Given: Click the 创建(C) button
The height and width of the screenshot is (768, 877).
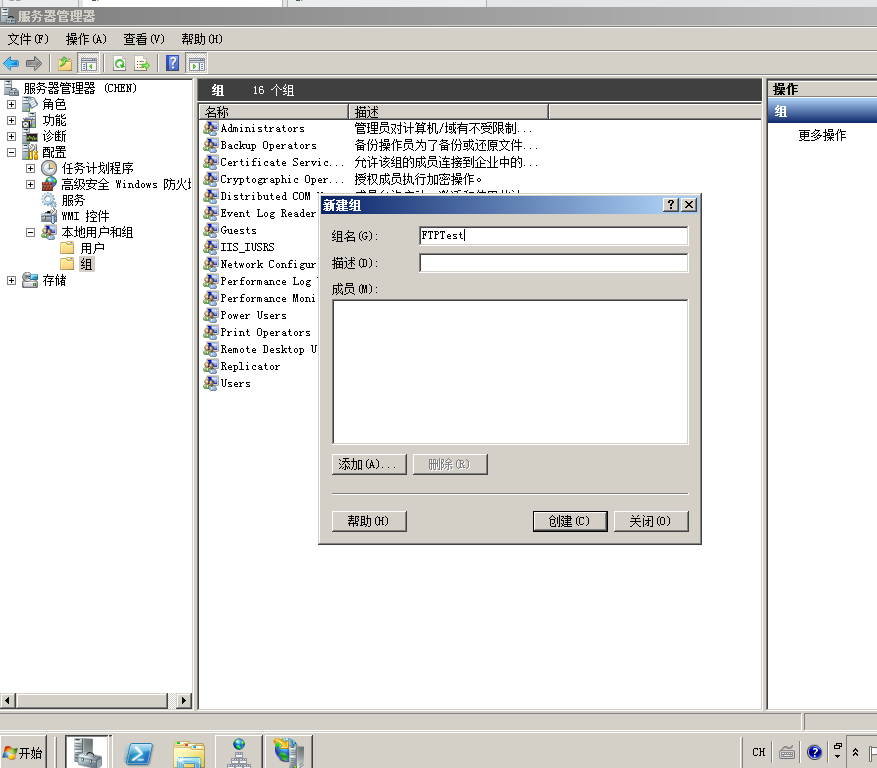Looking at the screenshot, I should point(569,521).
